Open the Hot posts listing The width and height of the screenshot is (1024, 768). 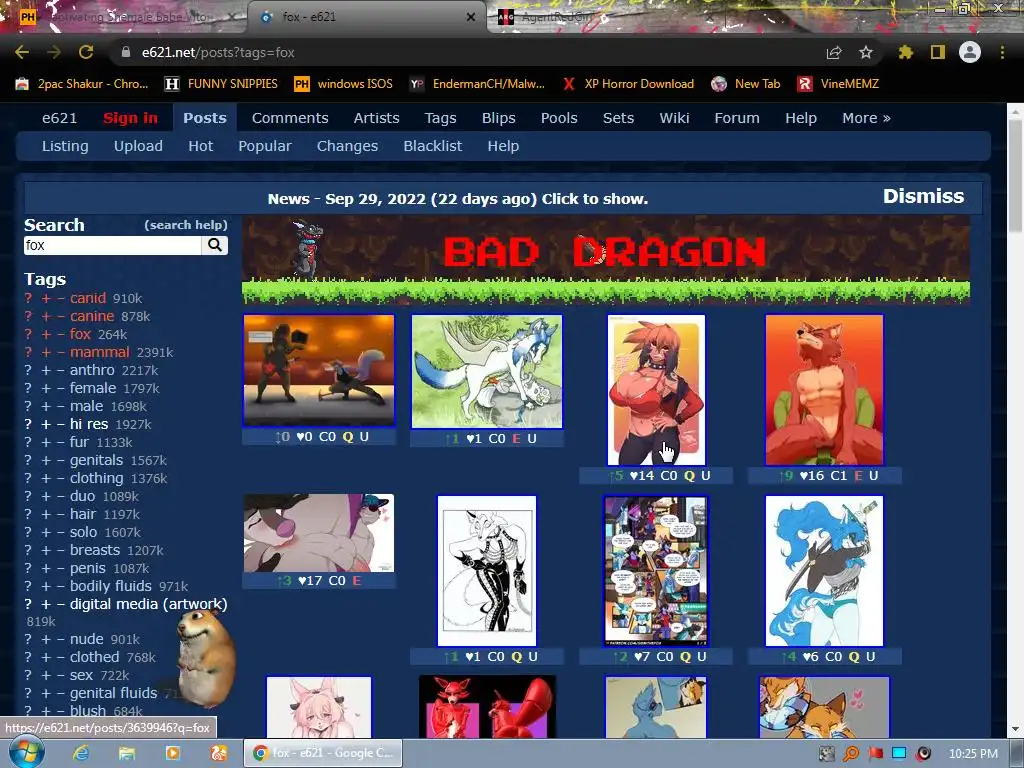point(200,146)
